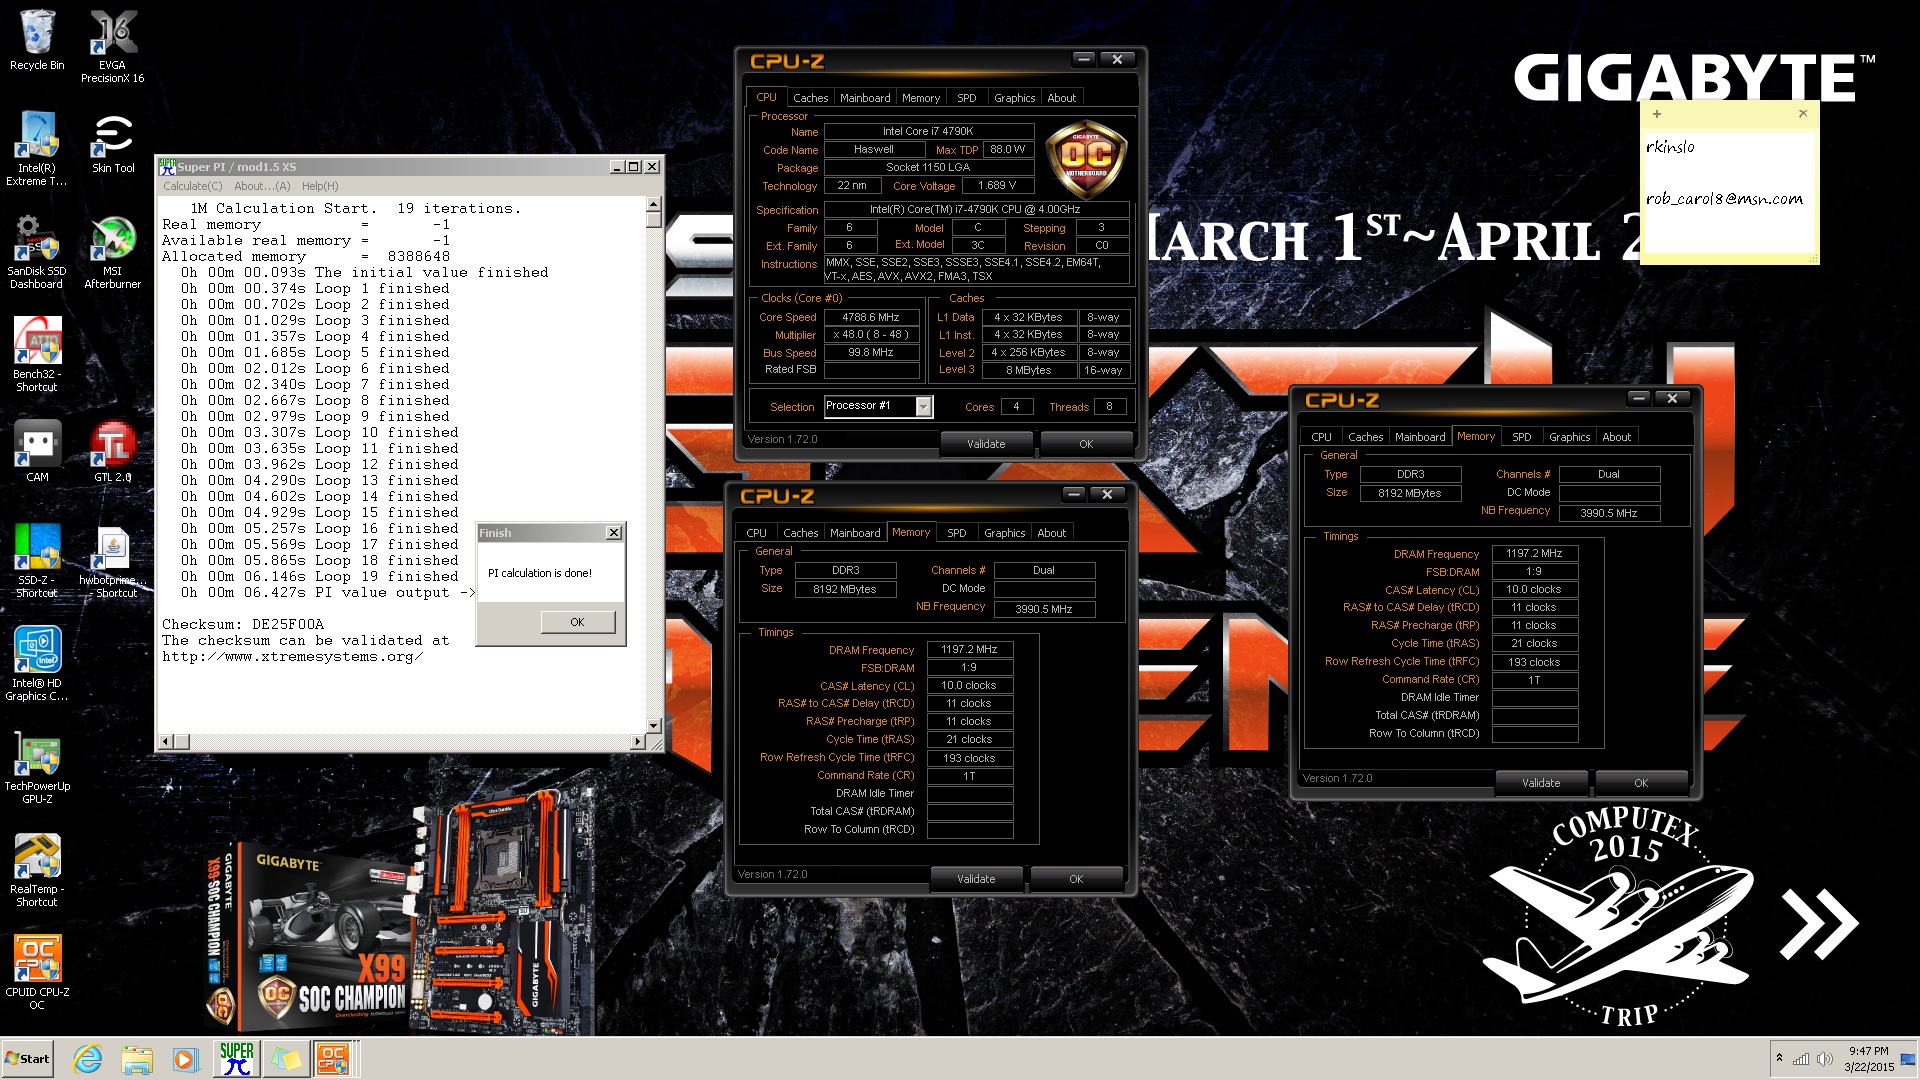Open CPU tab in middle CPU-Z window
The width and height of the screenshot is (1920, 1080).
[757, 533]
